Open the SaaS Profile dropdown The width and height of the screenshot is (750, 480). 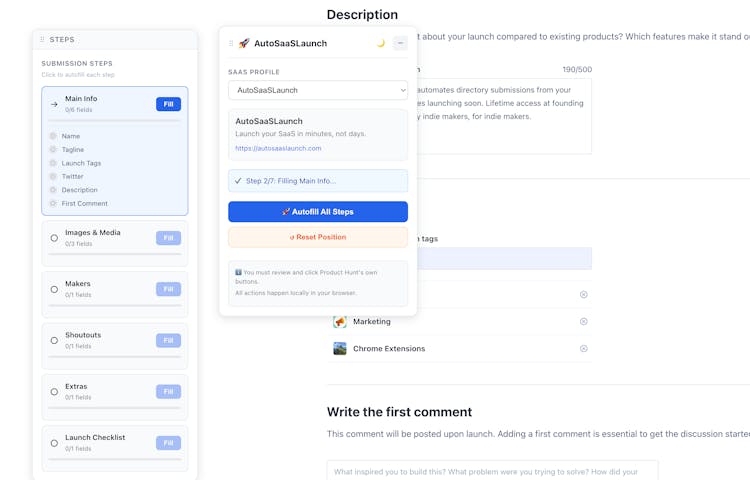click(x=318, y=90)
